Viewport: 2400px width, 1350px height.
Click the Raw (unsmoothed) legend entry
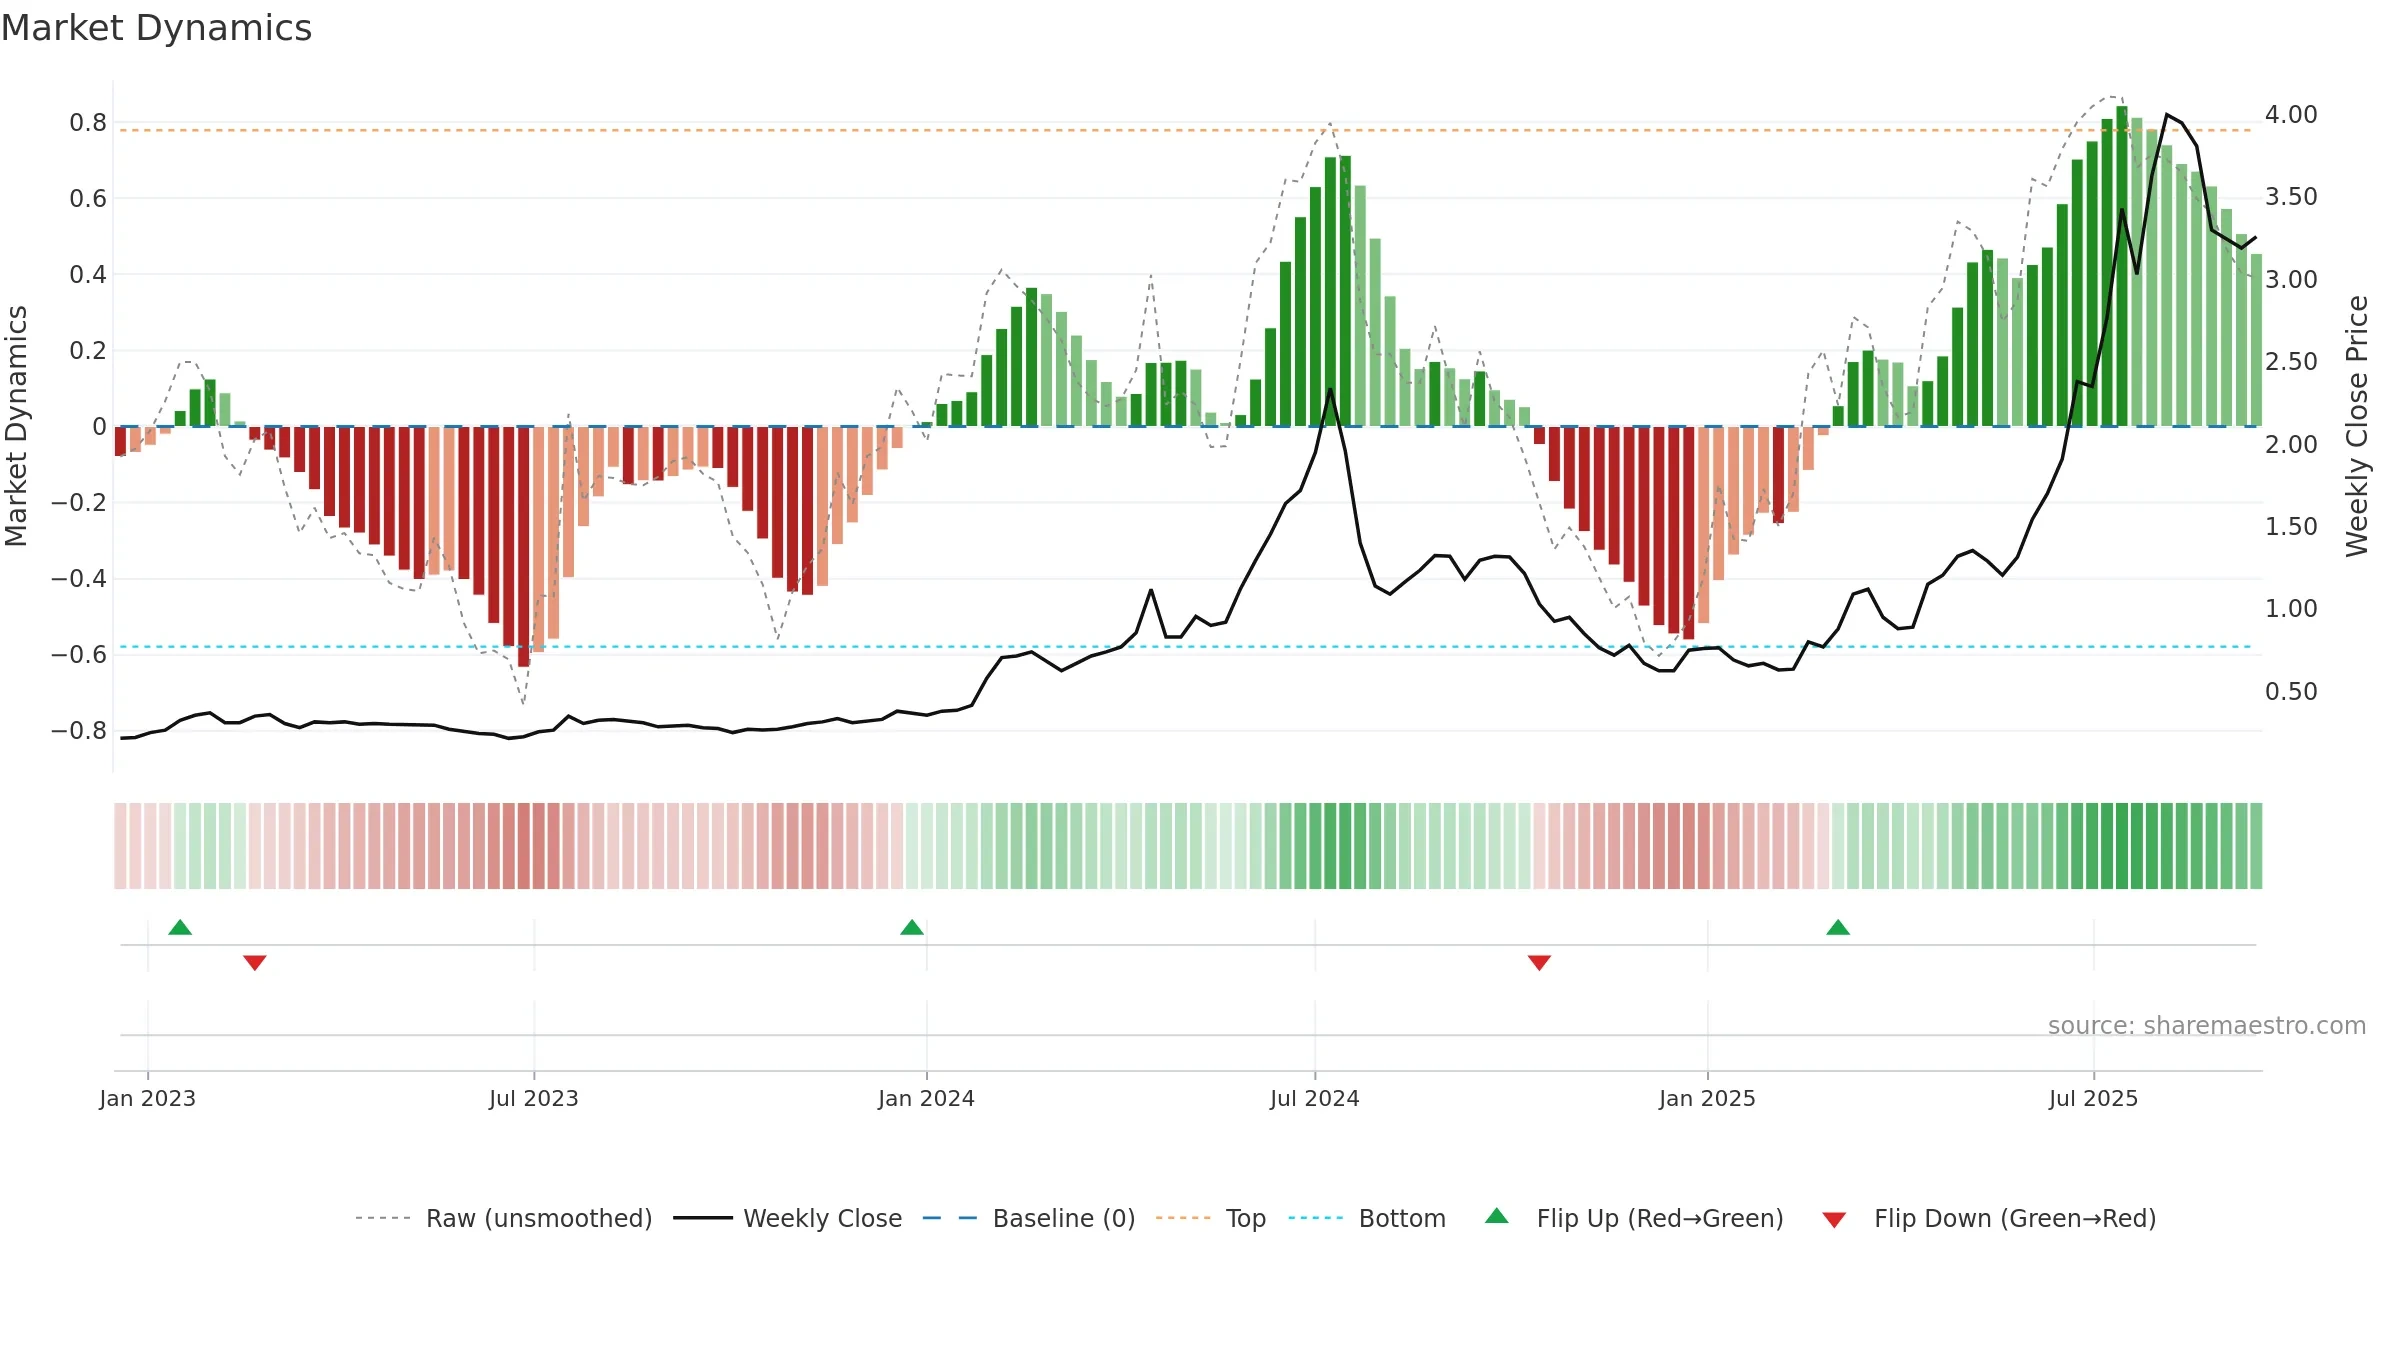click(x=503, y=1218)
